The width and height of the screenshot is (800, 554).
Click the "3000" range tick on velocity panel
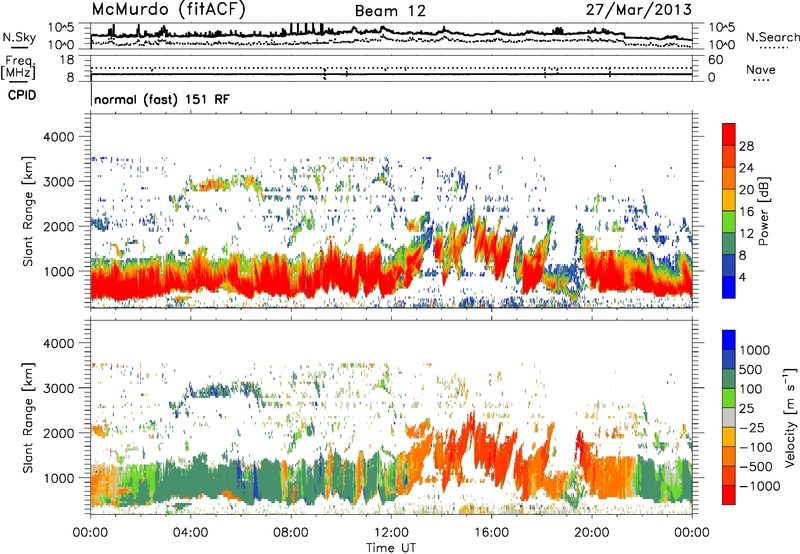click(59, 388)
